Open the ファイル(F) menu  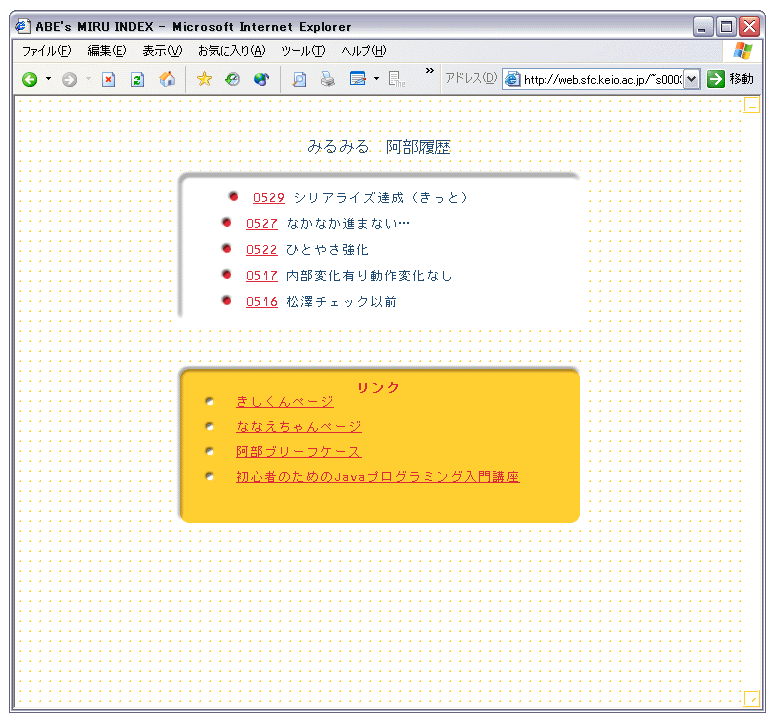pos(46,51)
